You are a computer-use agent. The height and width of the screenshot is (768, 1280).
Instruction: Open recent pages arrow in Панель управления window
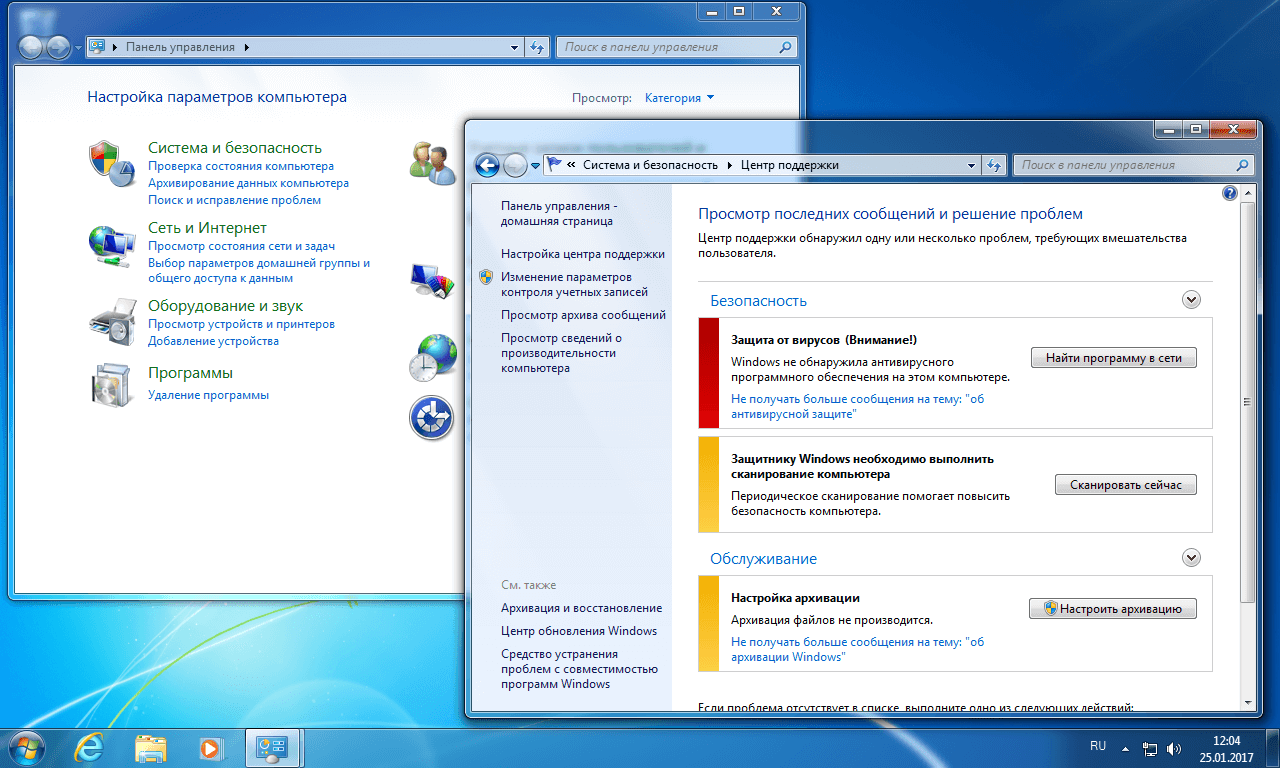79,48
